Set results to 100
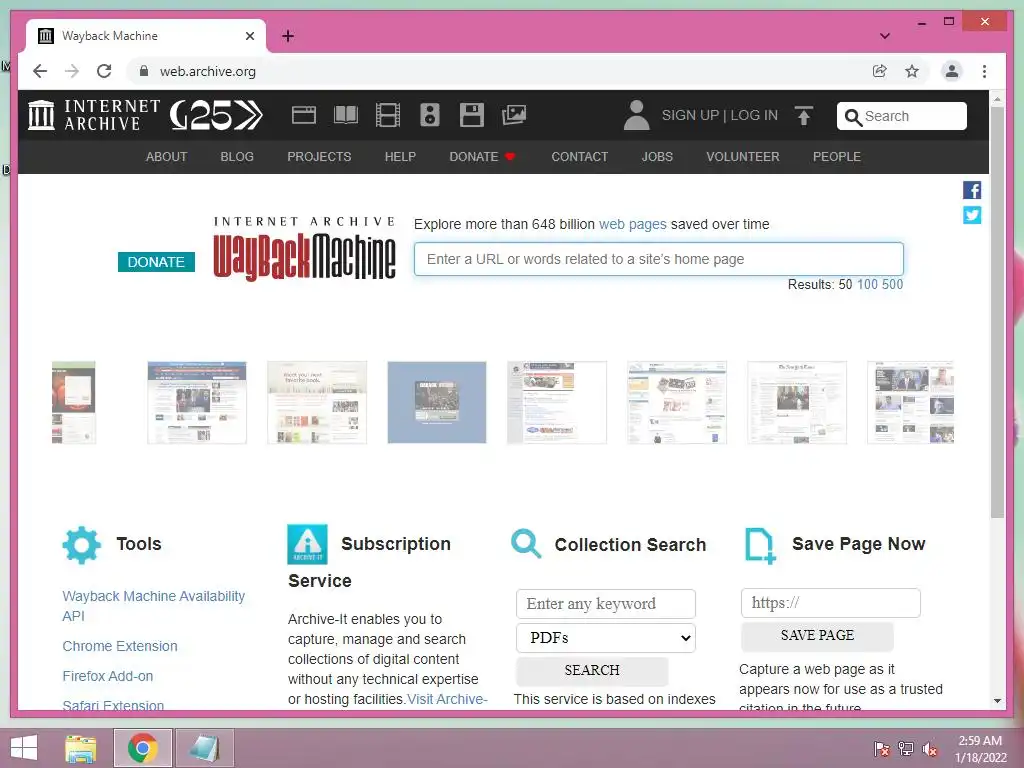1024x768 pixels. click(x=867, y=285)
